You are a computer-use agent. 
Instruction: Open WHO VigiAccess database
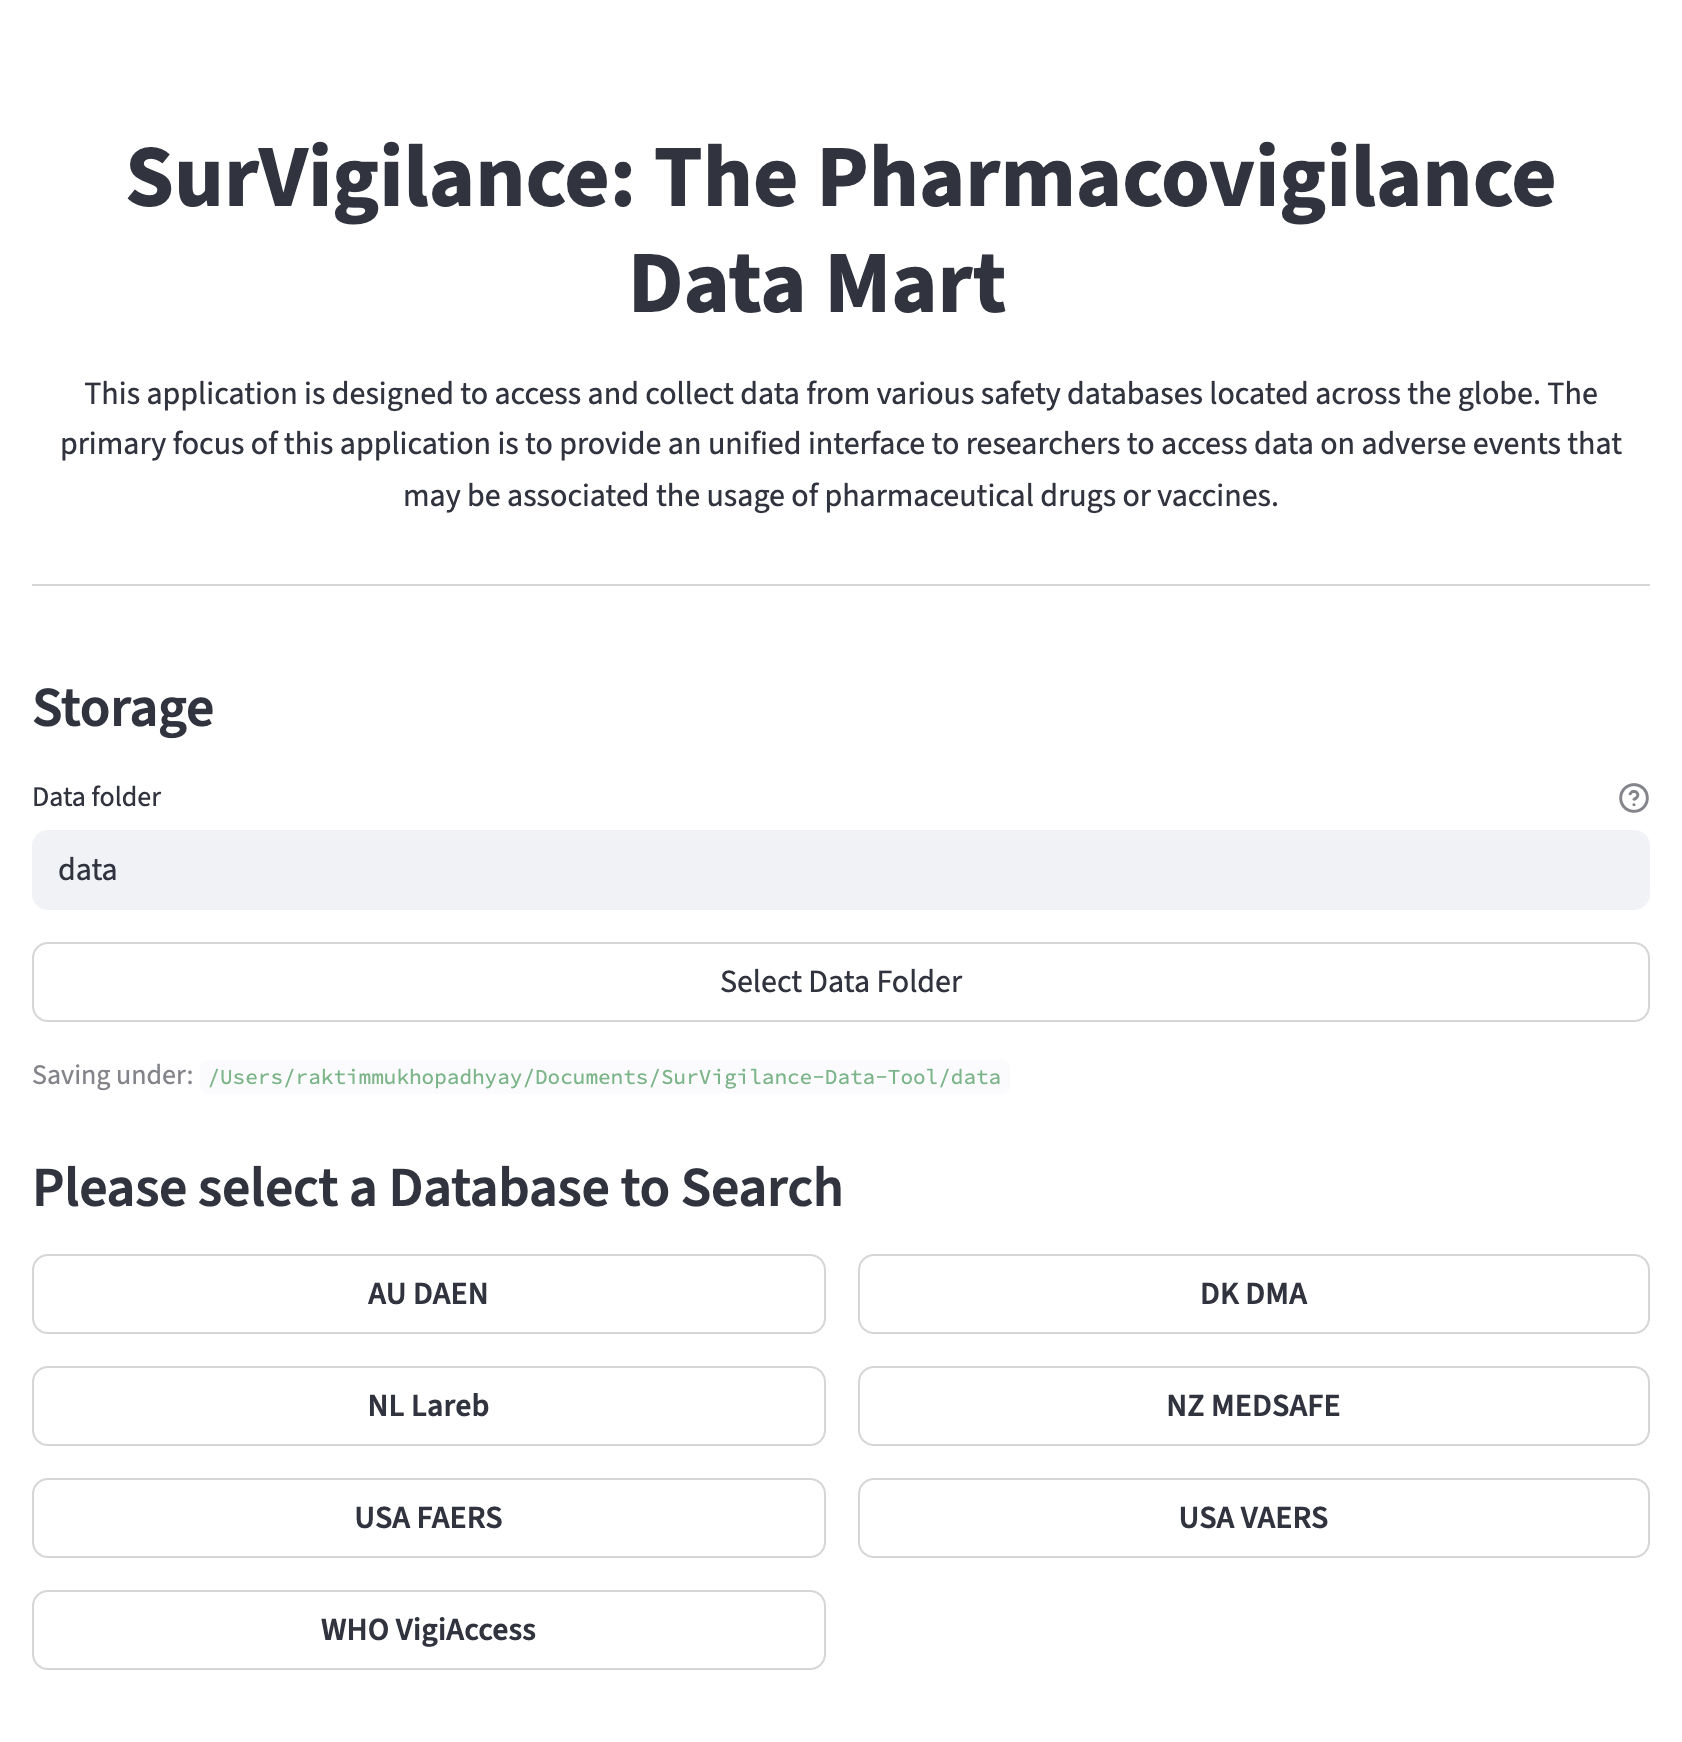pos(428,1630)
